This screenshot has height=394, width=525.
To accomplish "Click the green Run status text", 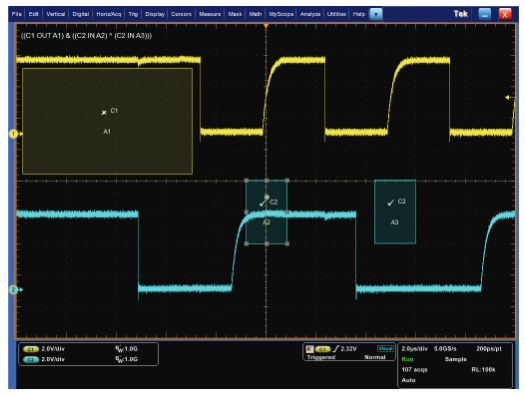I will (407, 359).
